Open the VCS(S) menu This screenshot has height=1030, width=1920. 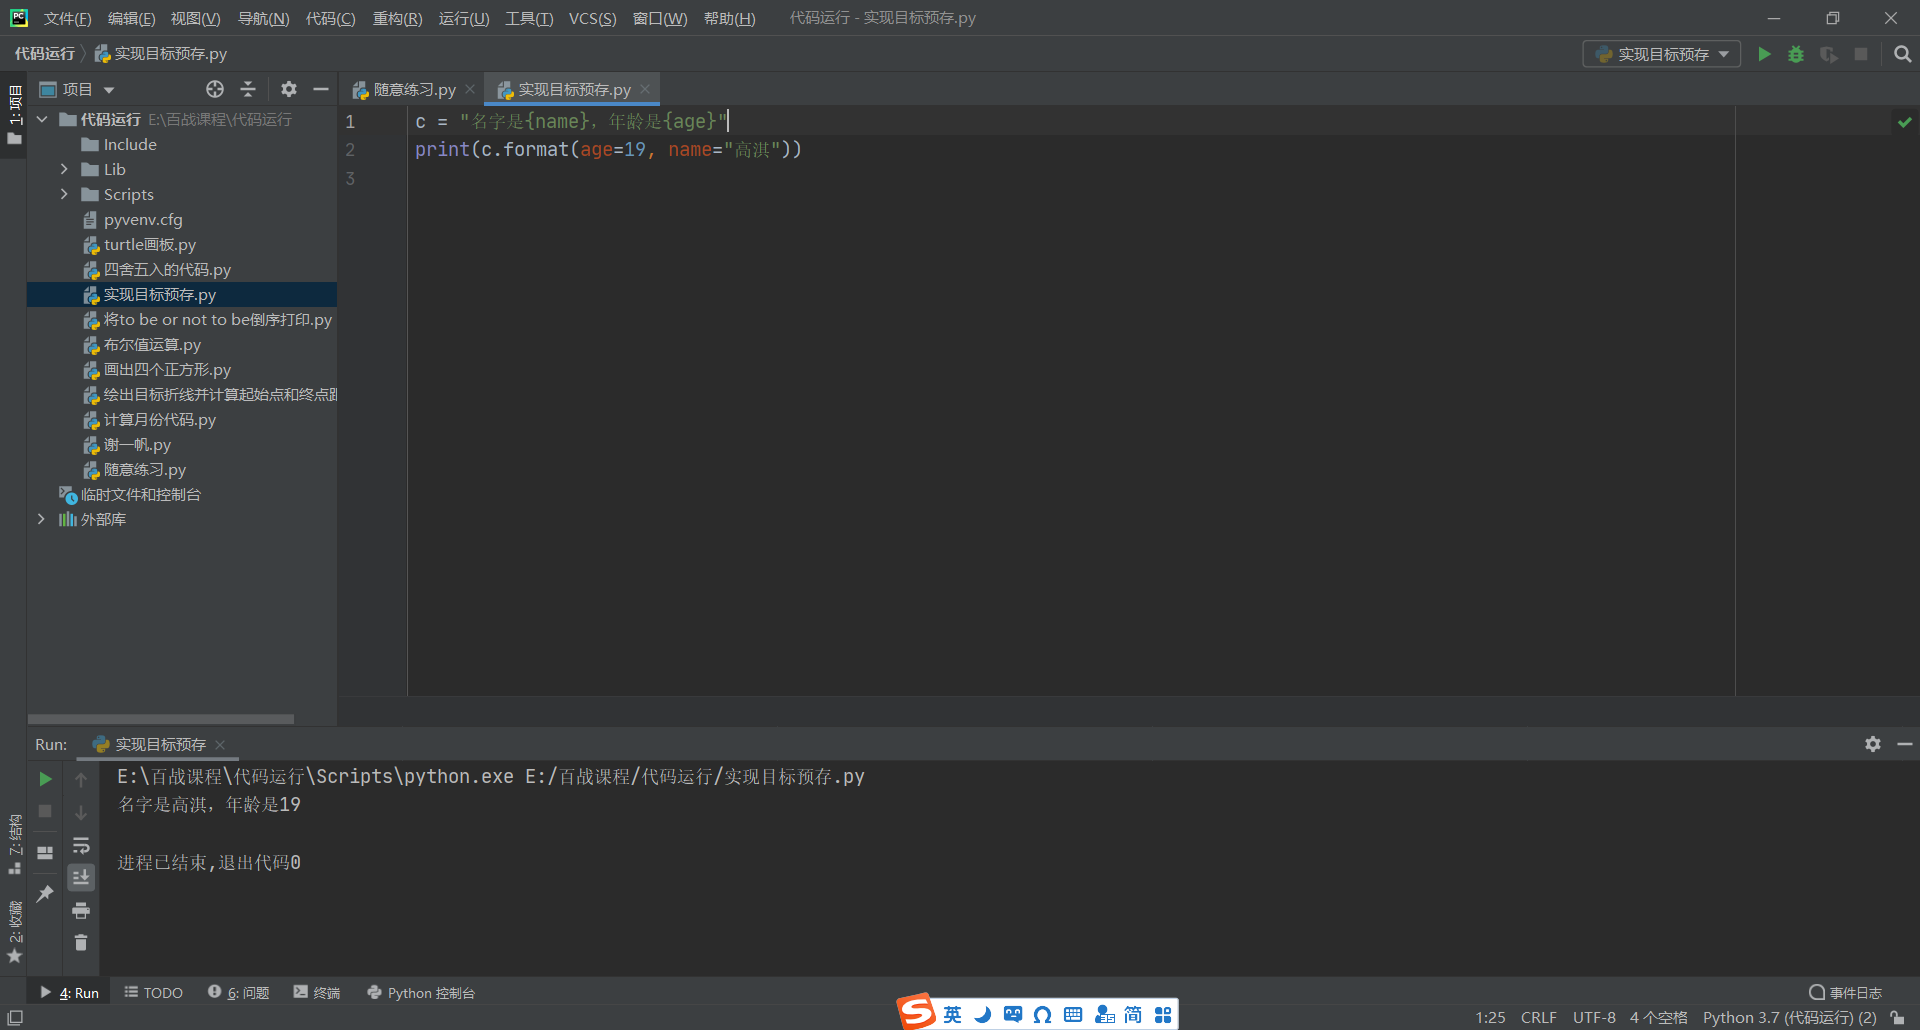click(x=592, y=18)
